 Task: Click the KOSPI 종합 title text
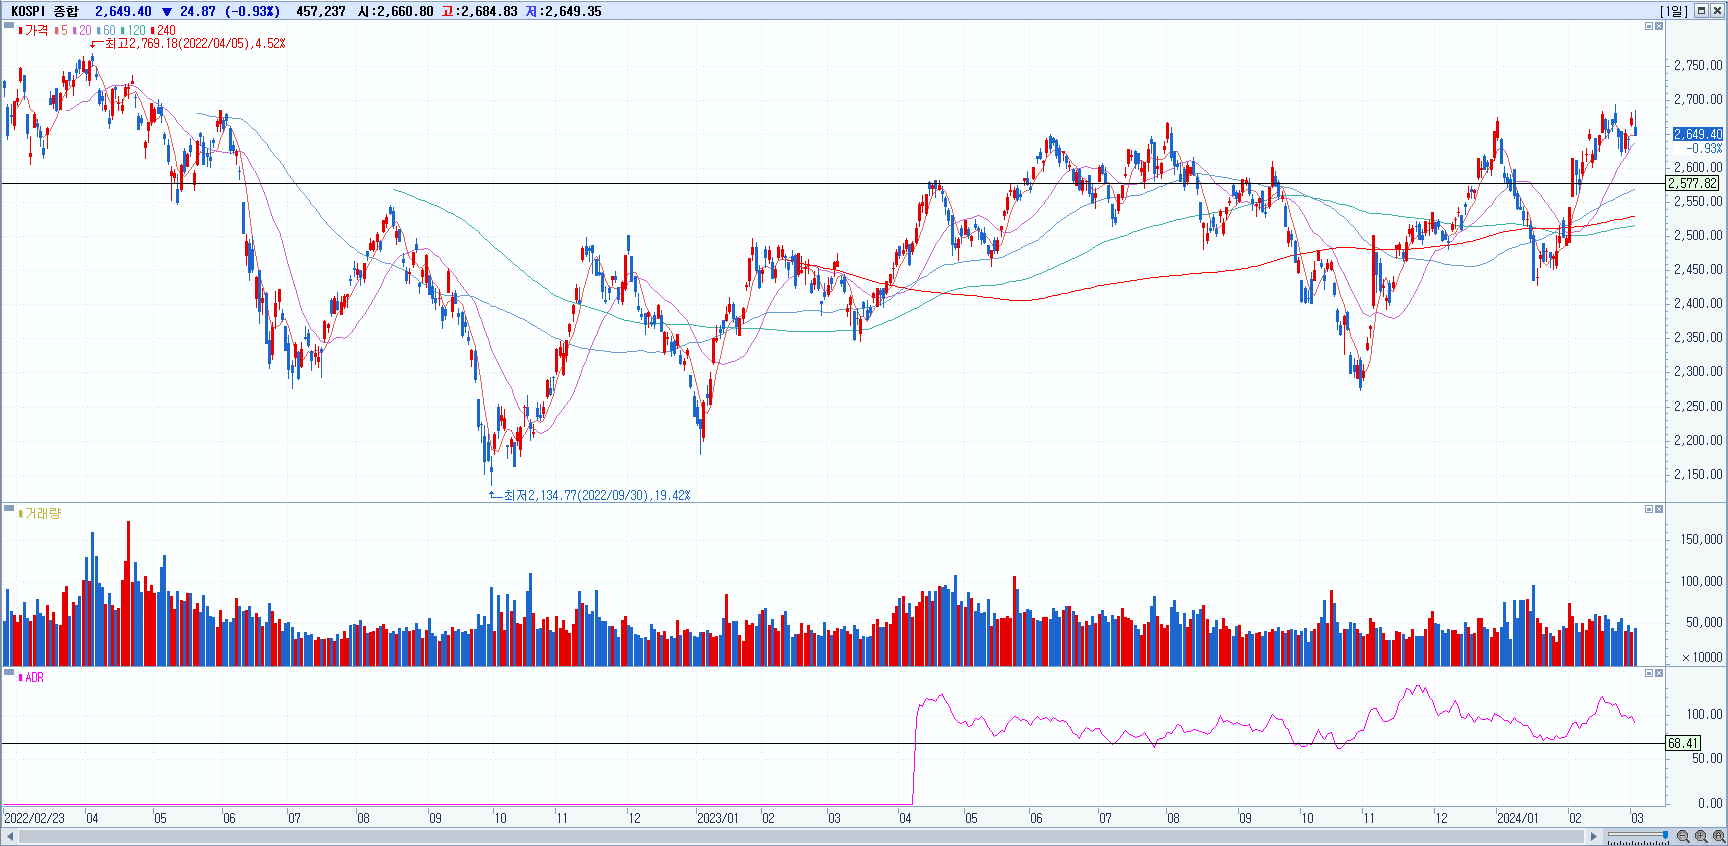click(x=45, y=11)
